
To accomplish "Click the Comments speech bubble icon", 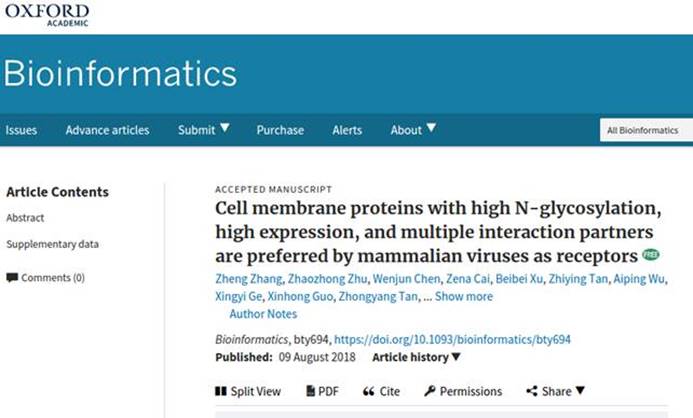I will coord(12,277).
